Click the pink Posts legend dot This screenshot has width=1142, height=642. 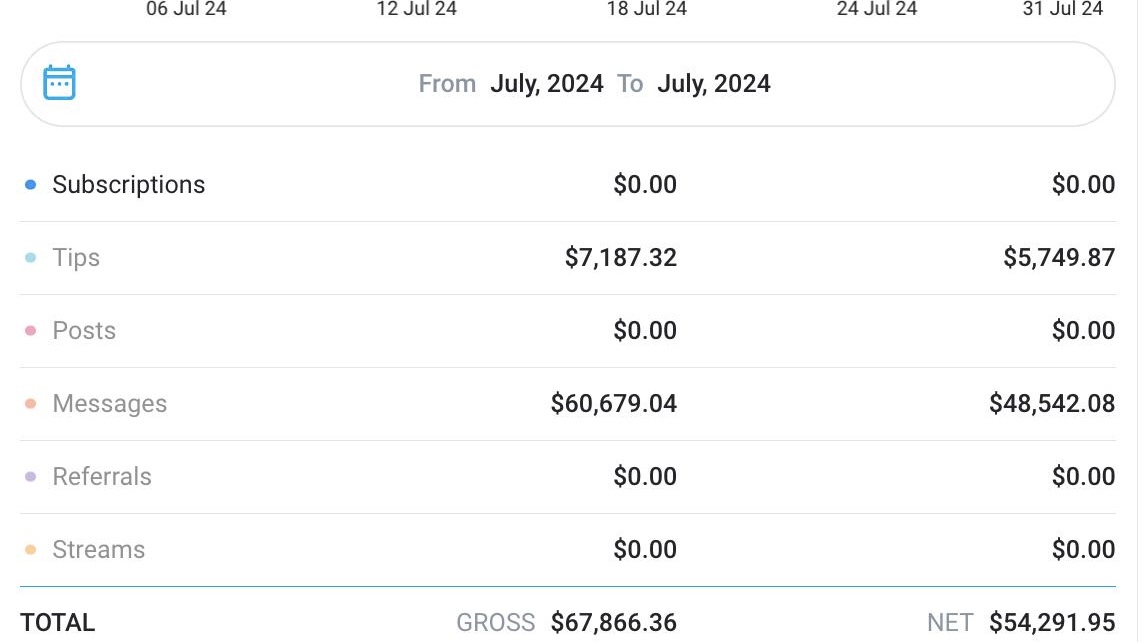(x=31, y=331)
